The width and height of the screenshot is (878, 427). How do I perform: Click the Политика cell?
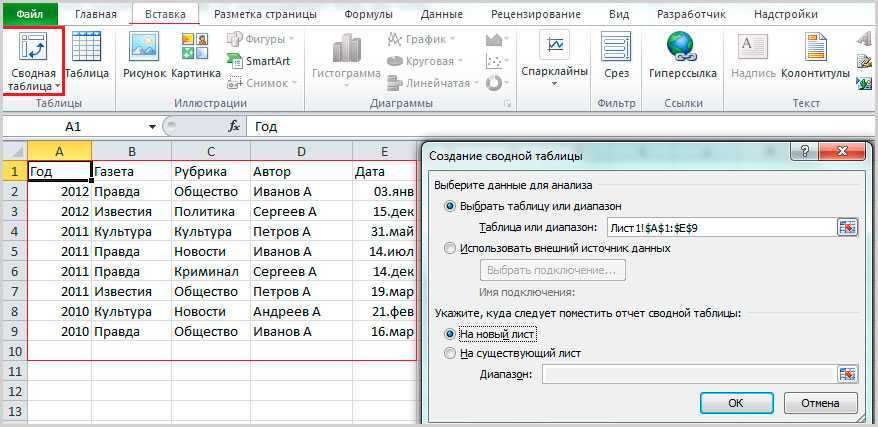211,212
